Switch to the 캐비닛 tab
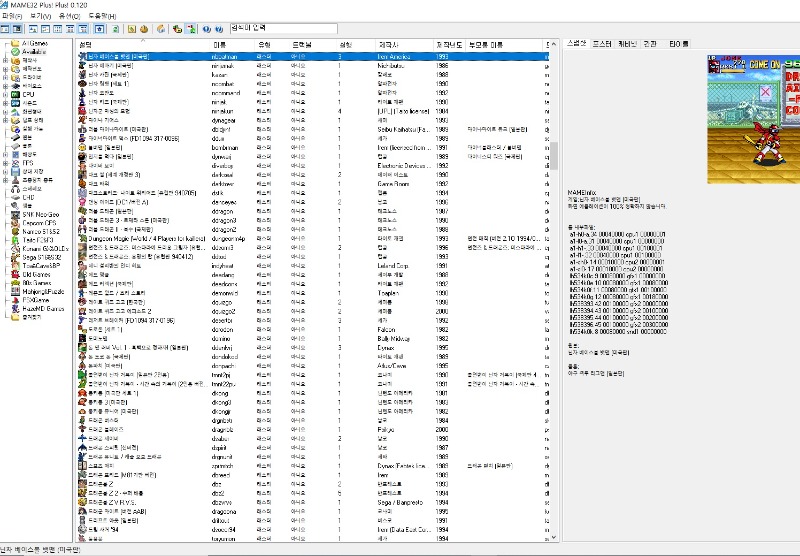The image size is (800, 556). 627,44
